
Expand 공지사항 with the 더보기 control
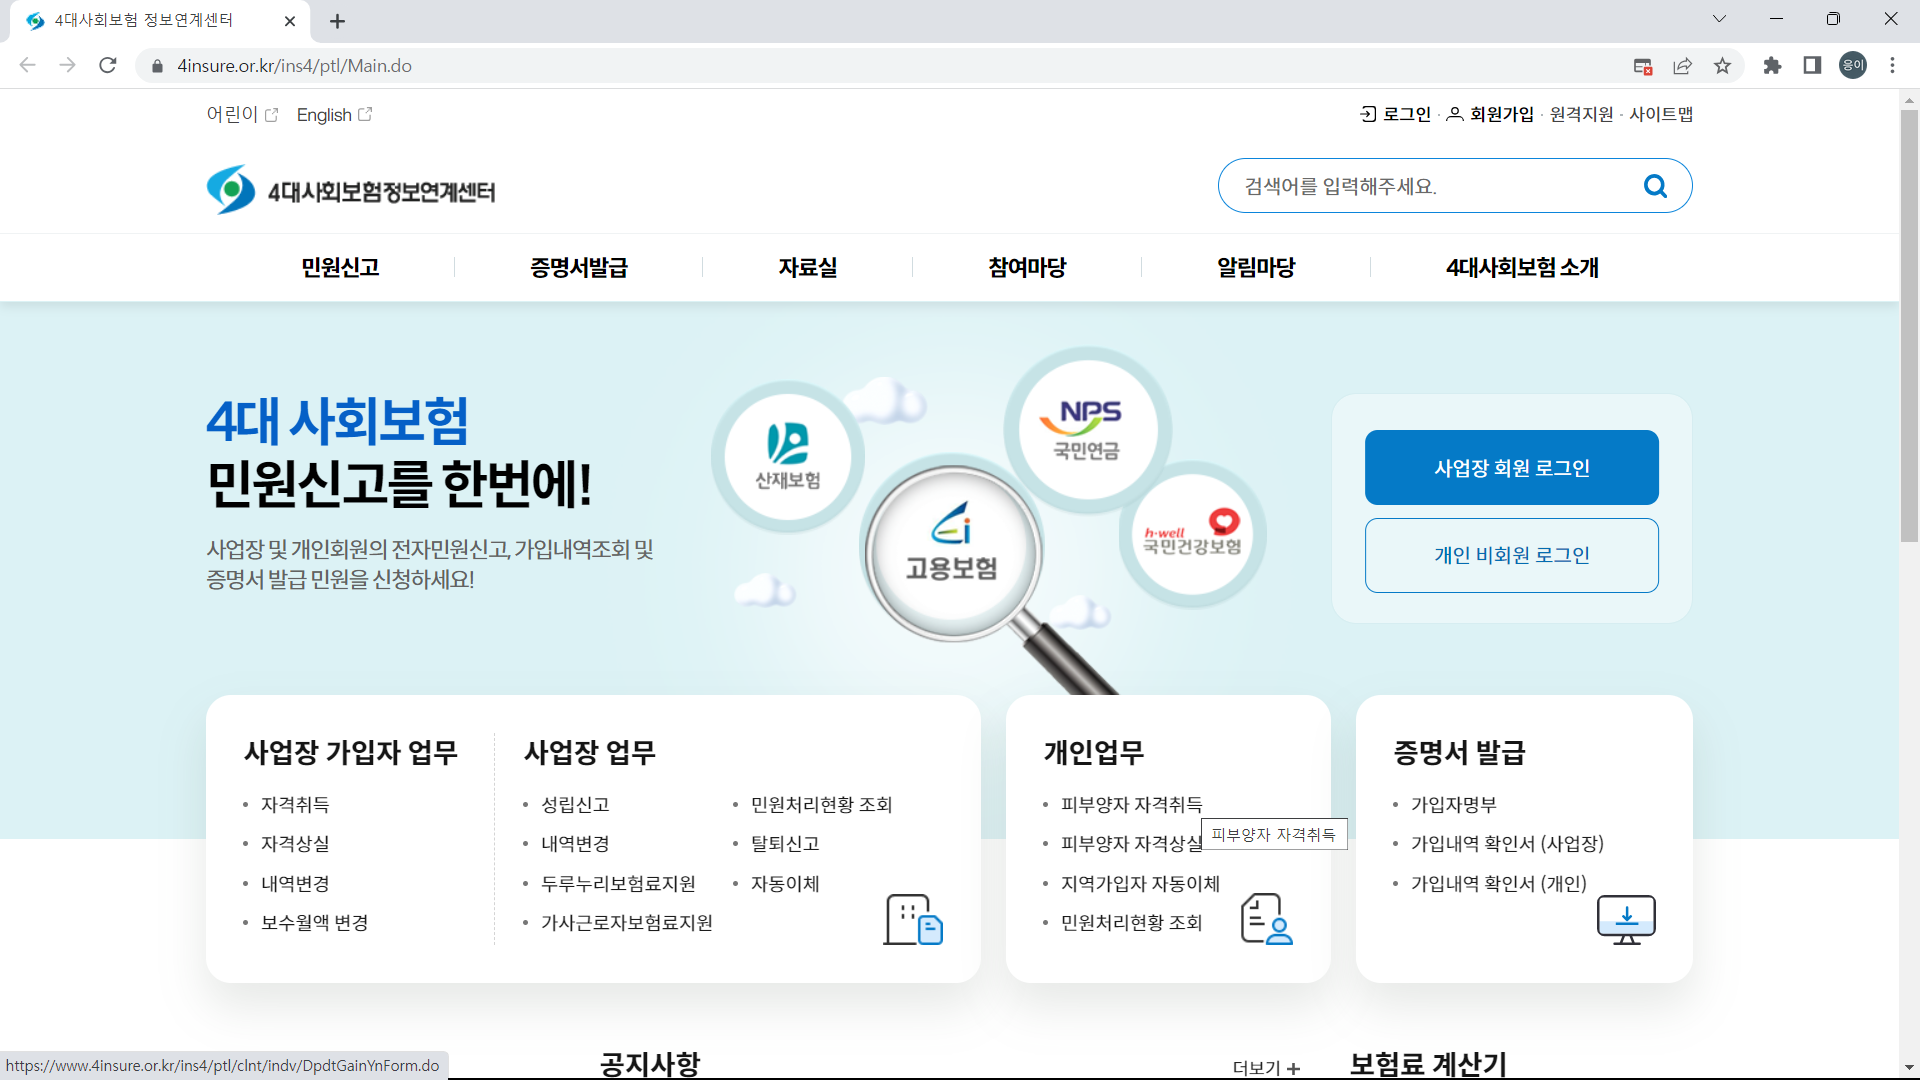click(x=1265, y=1067)
